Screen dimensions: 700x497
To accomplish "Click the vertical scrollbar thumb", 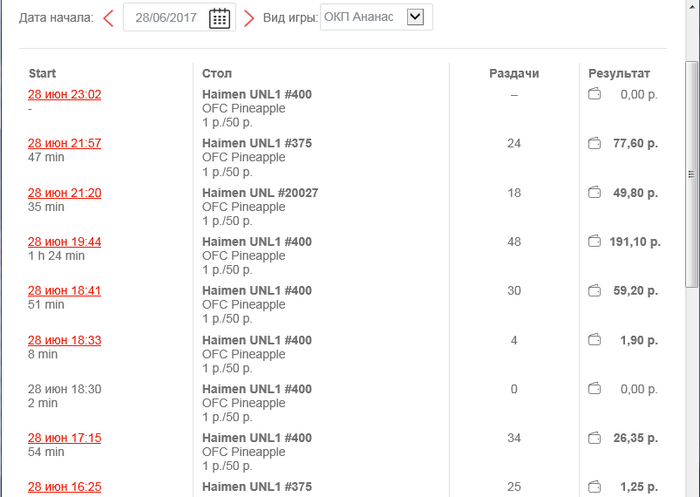I will (691, 170).
